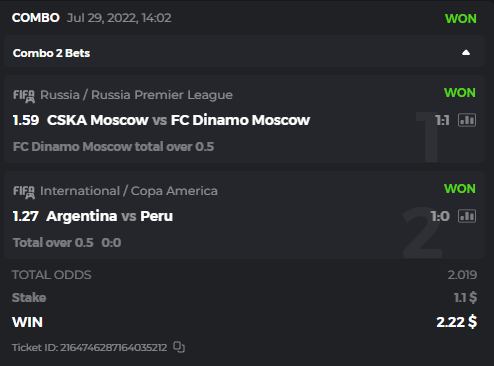Click the 1:1 score of the first bet
494x366 pixels.
[x=442, y=120]
